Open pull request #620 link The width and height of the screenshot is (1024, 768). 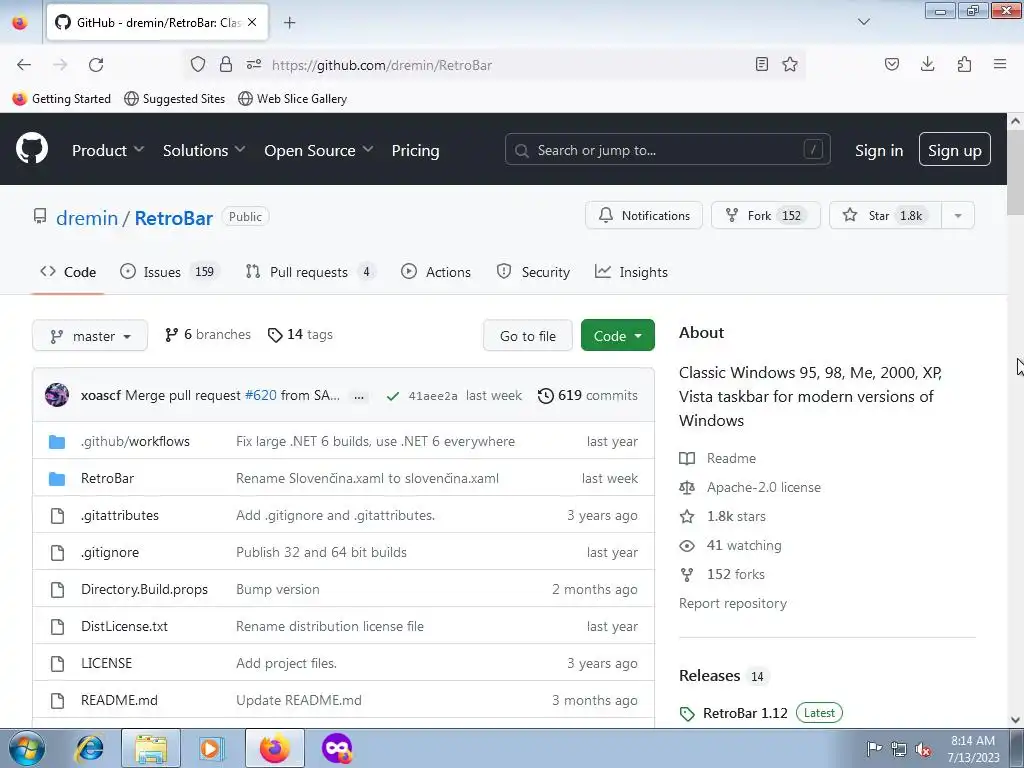tap(261, 395)
